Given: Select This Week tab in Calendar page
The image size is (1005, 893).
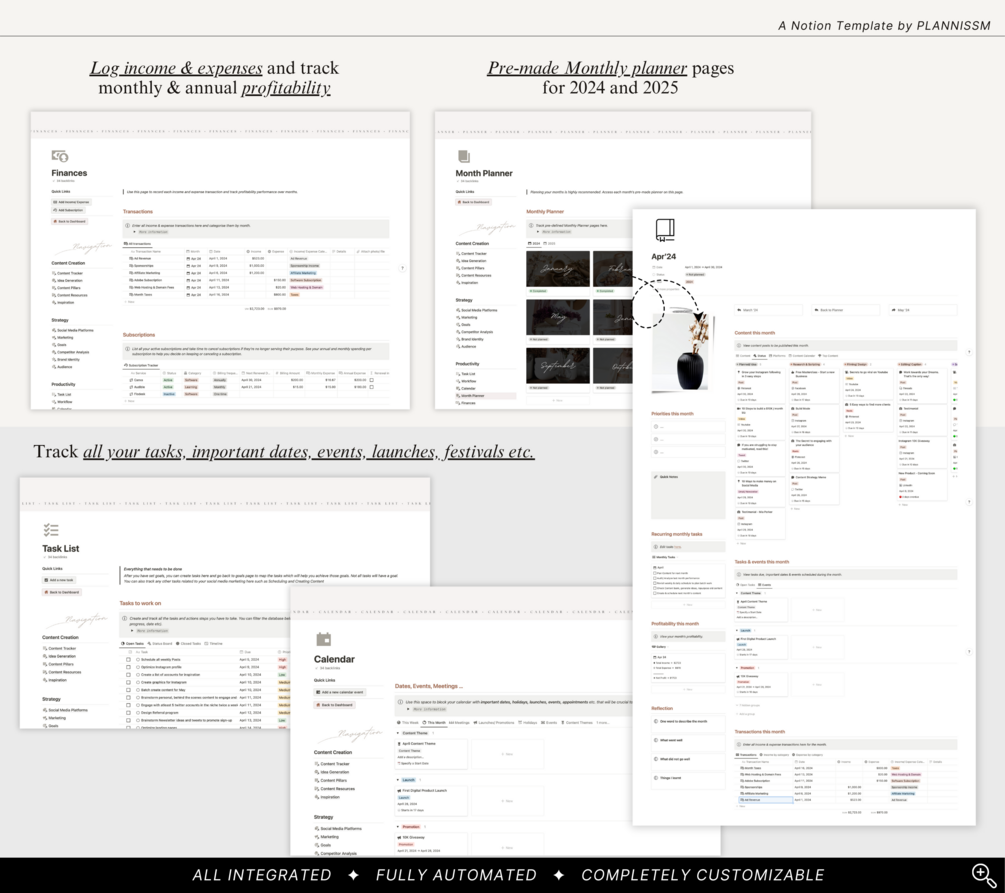Looking at the screenshot, I should [408, 722].
